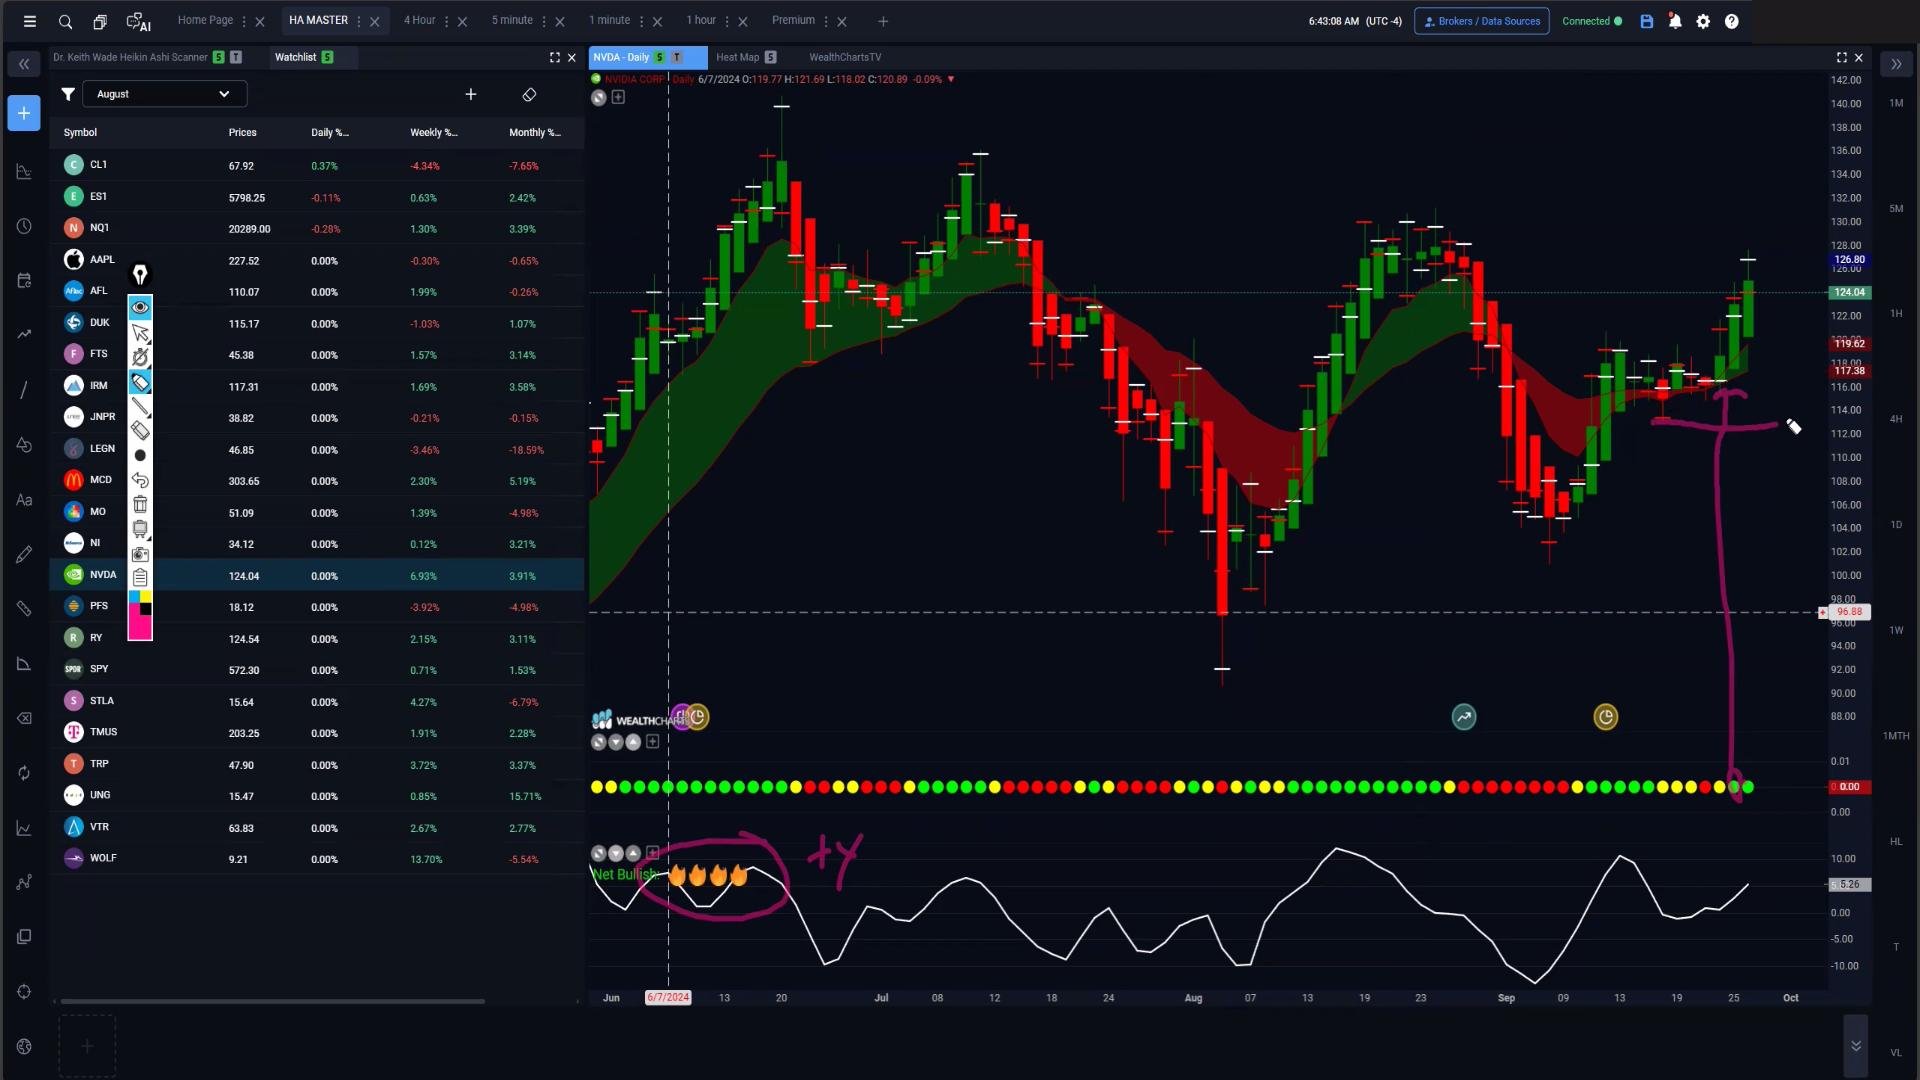Open the hamburger main menu
This screenshot has height=1080, width=1920.
(30, 21)
